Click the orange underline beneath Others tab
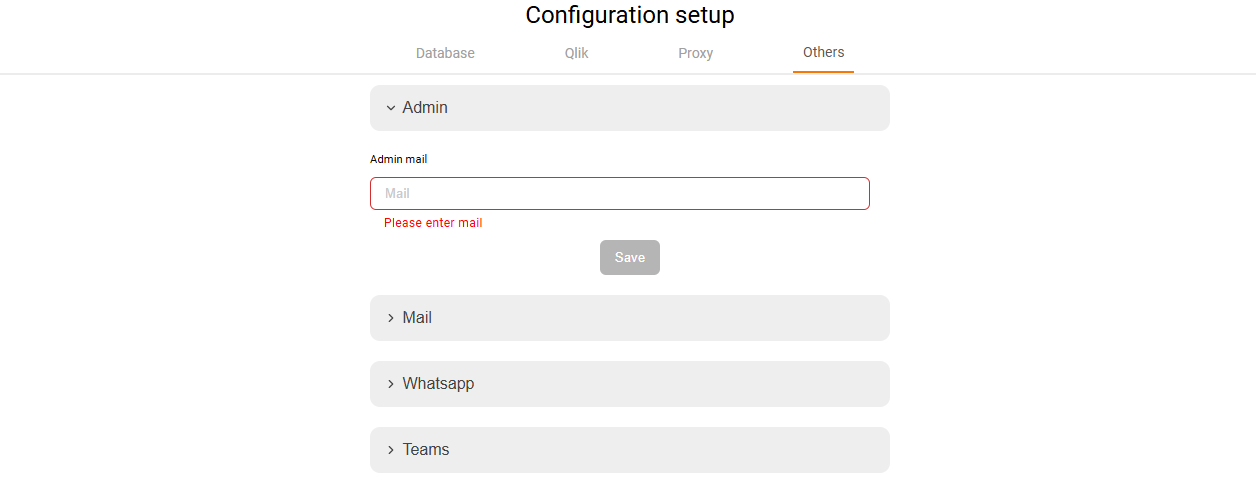Image resolution: width=1256 pixels, height=489 pixels. pyautogui.click(x=823, y=72)
